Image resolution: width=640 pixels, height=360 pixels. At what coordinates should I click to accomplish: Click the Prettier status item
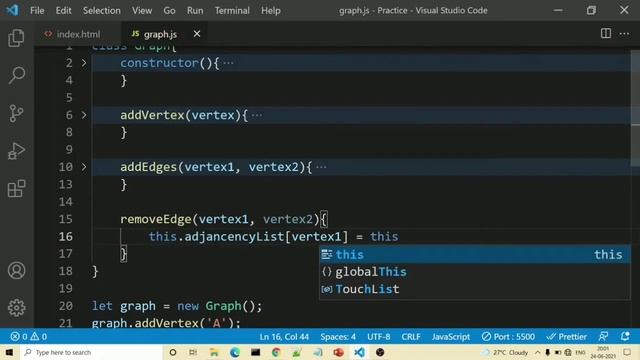567,336
